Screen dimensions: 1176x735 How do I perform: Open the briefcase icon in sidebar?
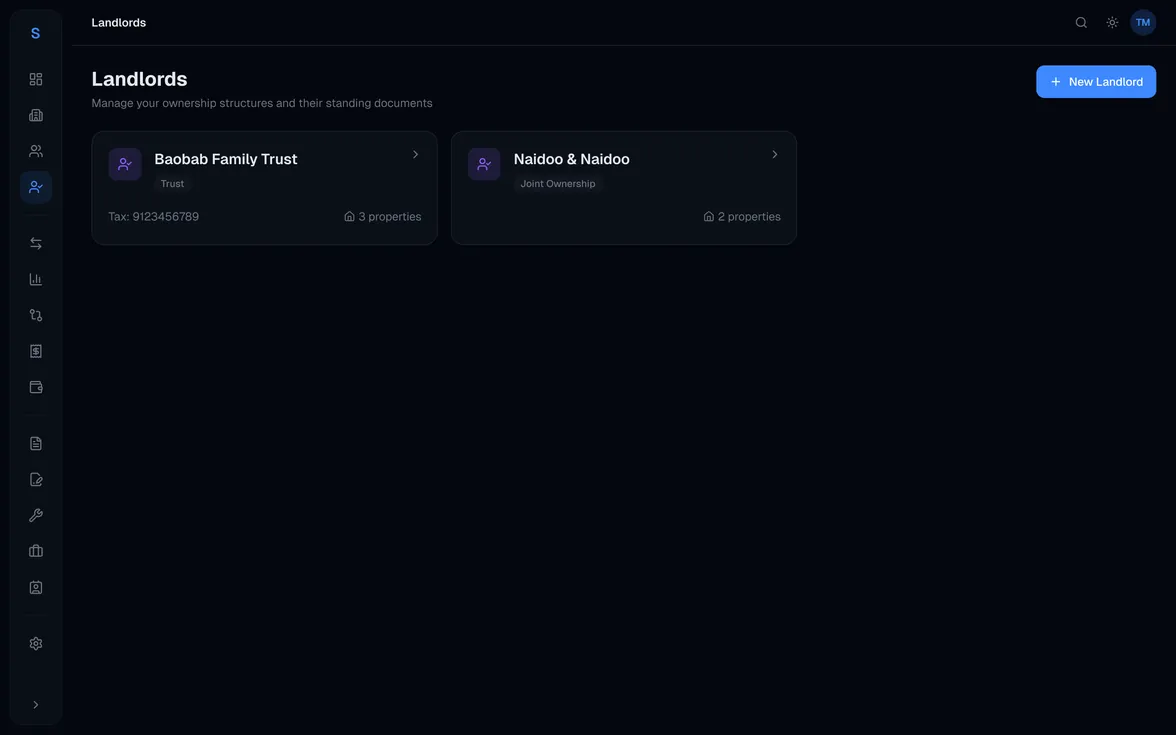35,552
